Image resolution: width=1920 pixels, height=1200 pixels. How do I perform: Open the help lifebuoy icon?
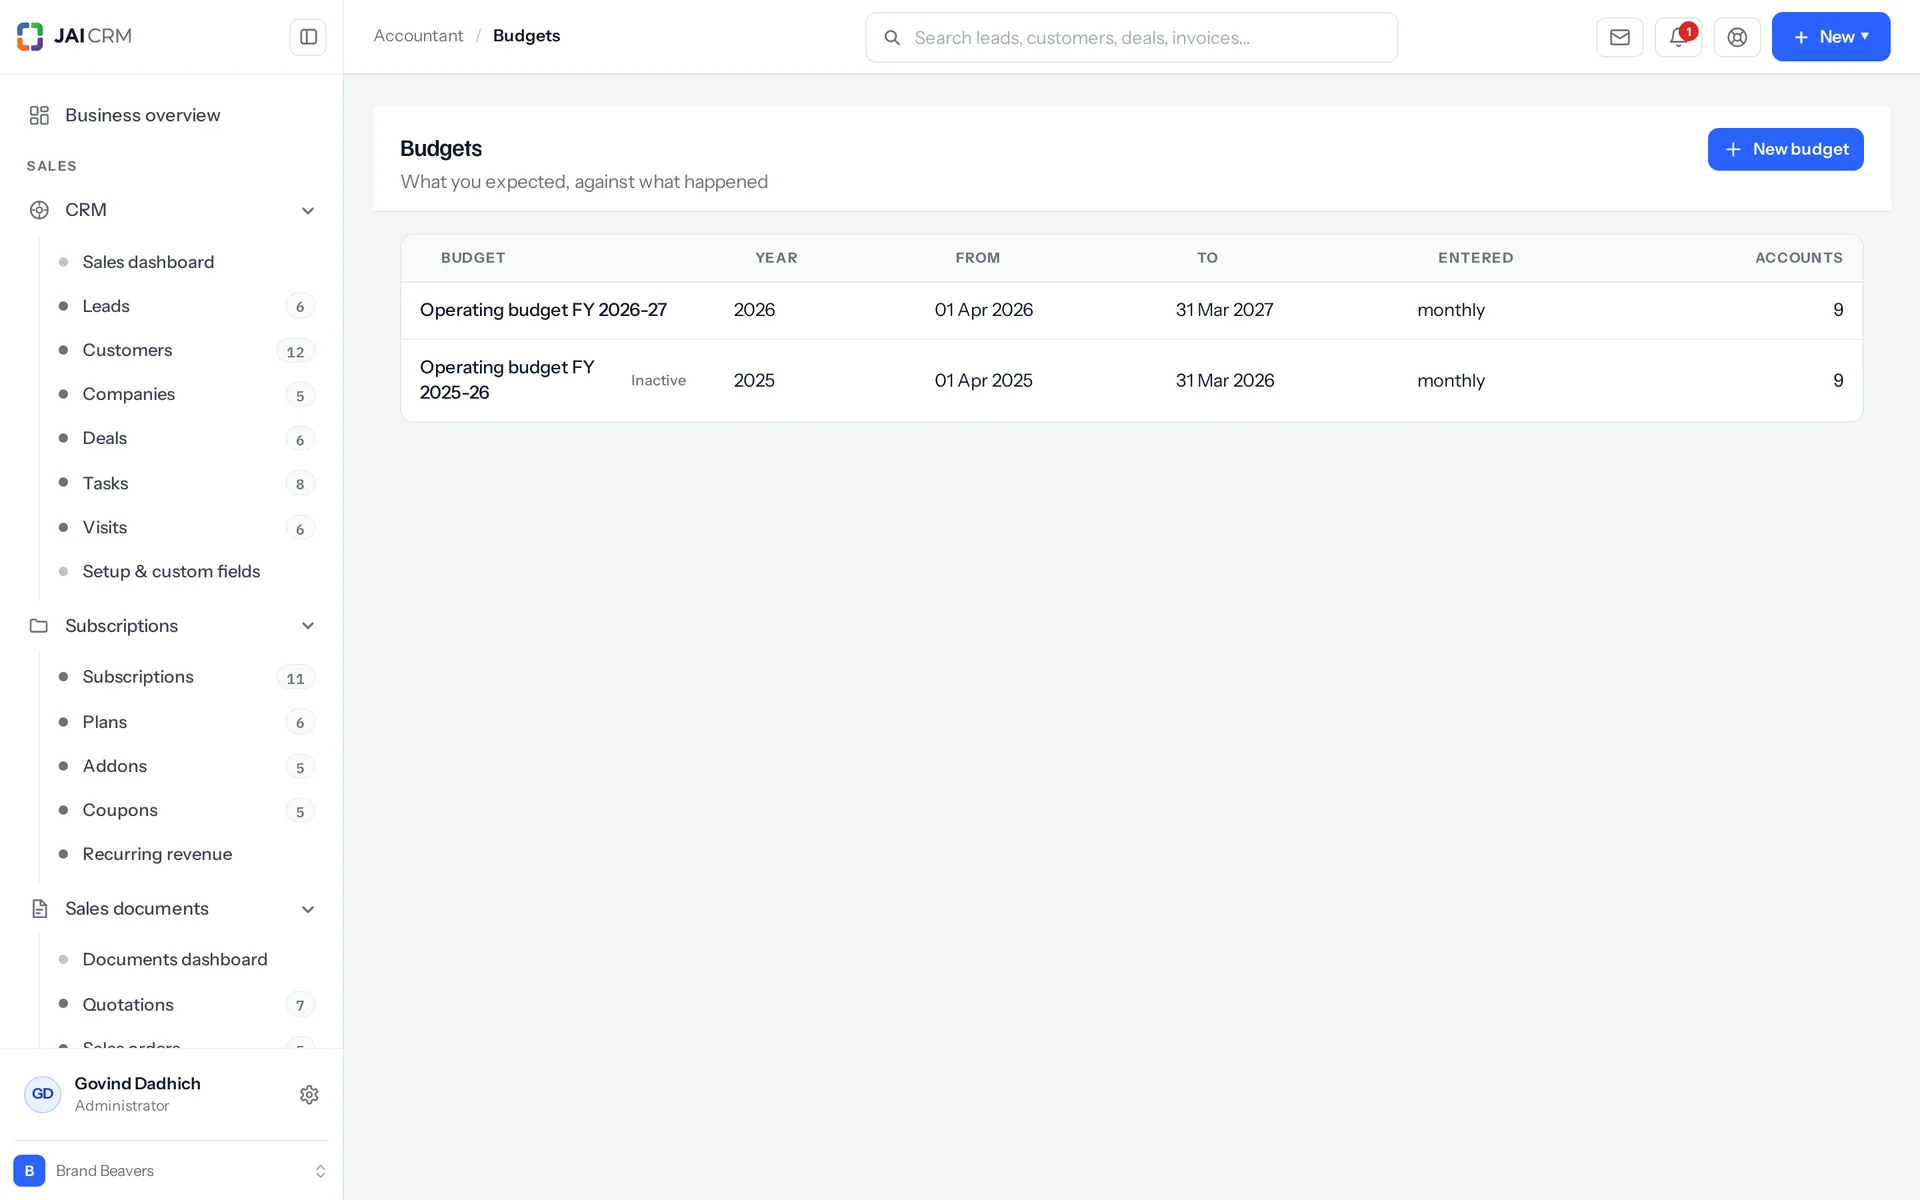click(x=1737, y=37)
